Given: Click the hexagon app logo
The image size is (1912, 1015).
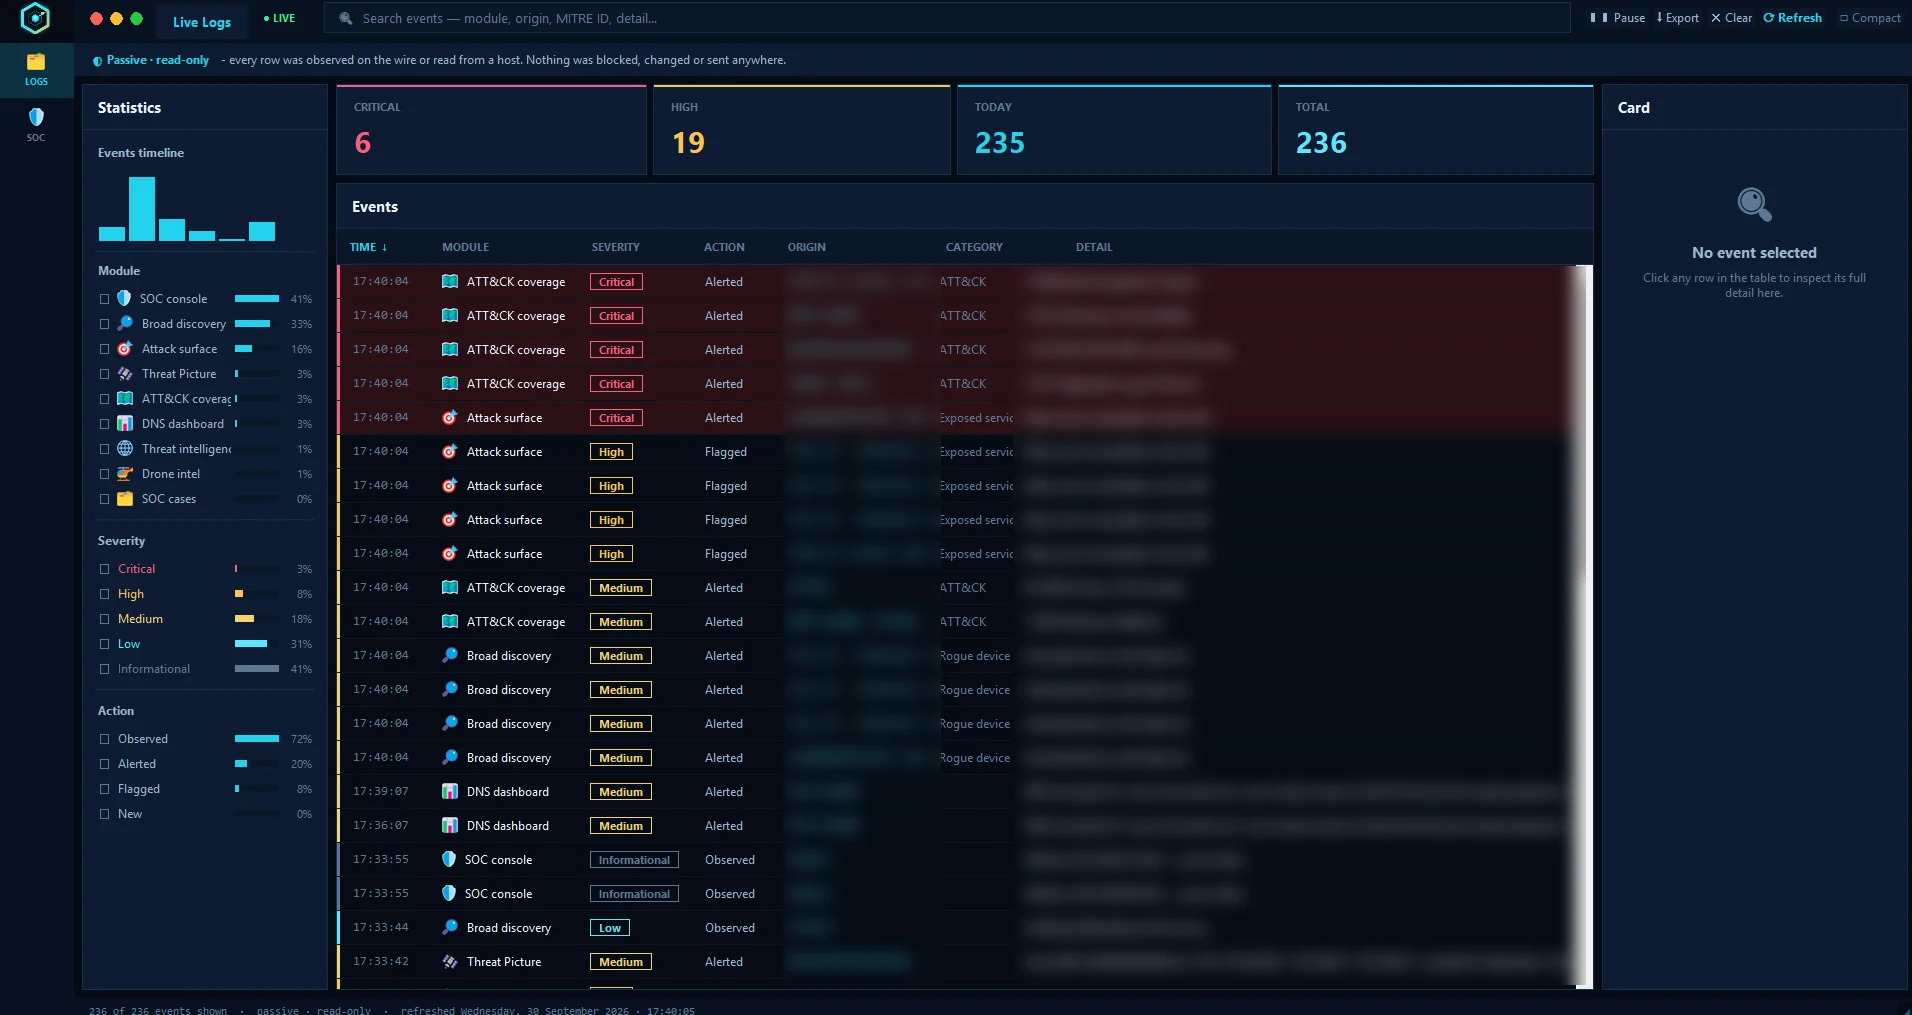Looking at the screenshot, I should pos(35,18).
